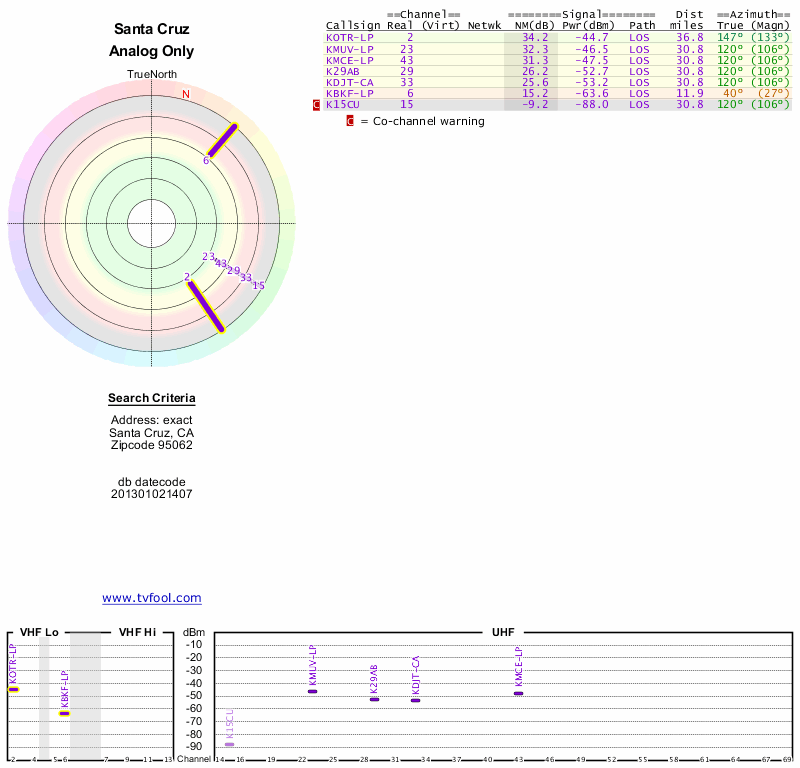
Task: Select the KBKF-LP marker in VHF Lo chart
Action: [x=64, y=713]
